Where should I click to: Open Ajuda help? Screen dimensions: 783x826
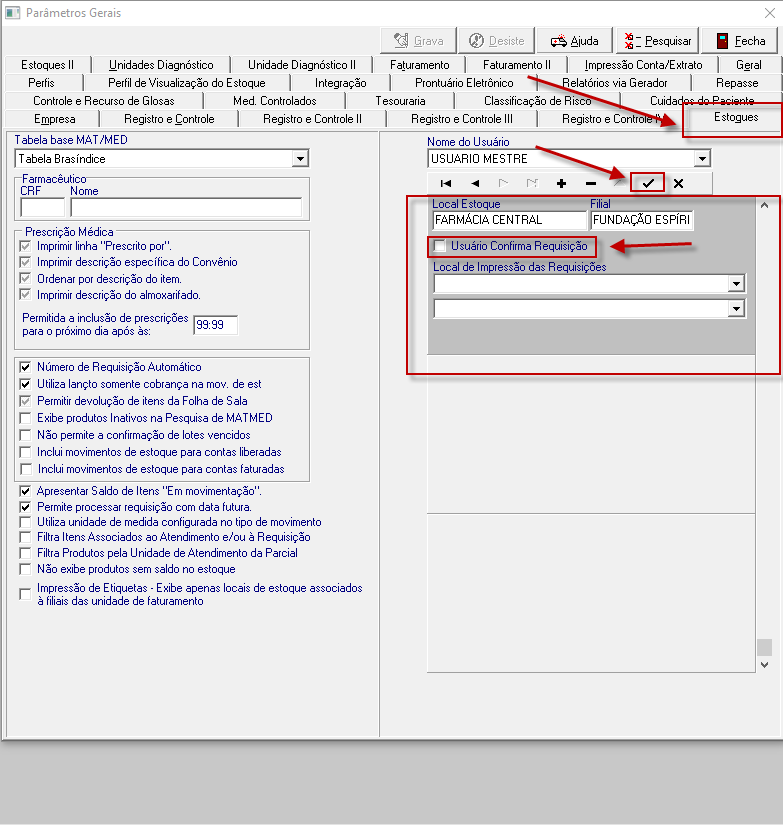click(x=575, y=41)
